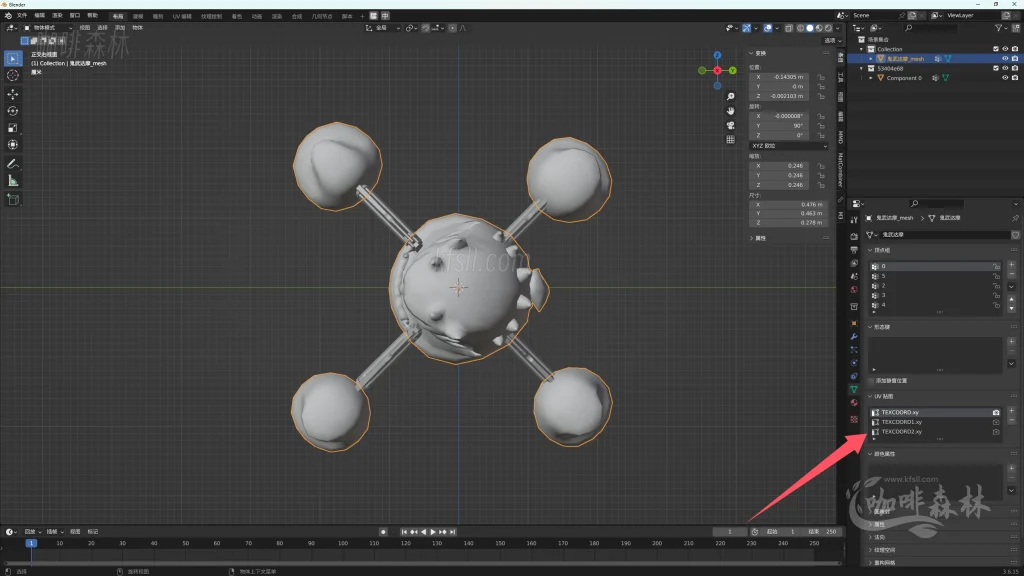Open the 文件 (File) menu
This screenshot has height=576, width=1024.
point(22,16)
